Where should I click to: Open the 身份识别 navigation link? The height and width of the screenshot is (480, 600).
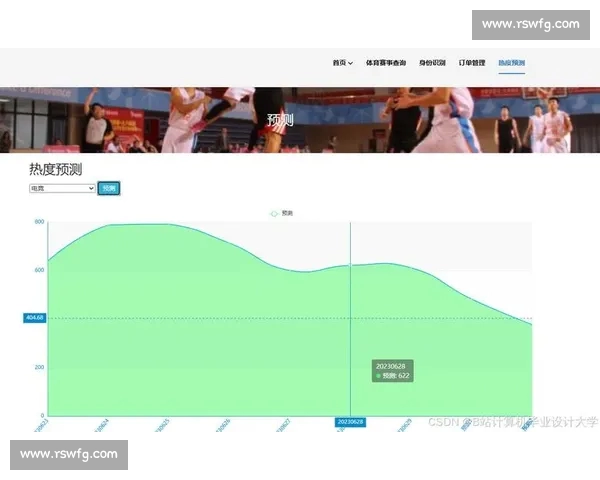[x=432, y=62]
